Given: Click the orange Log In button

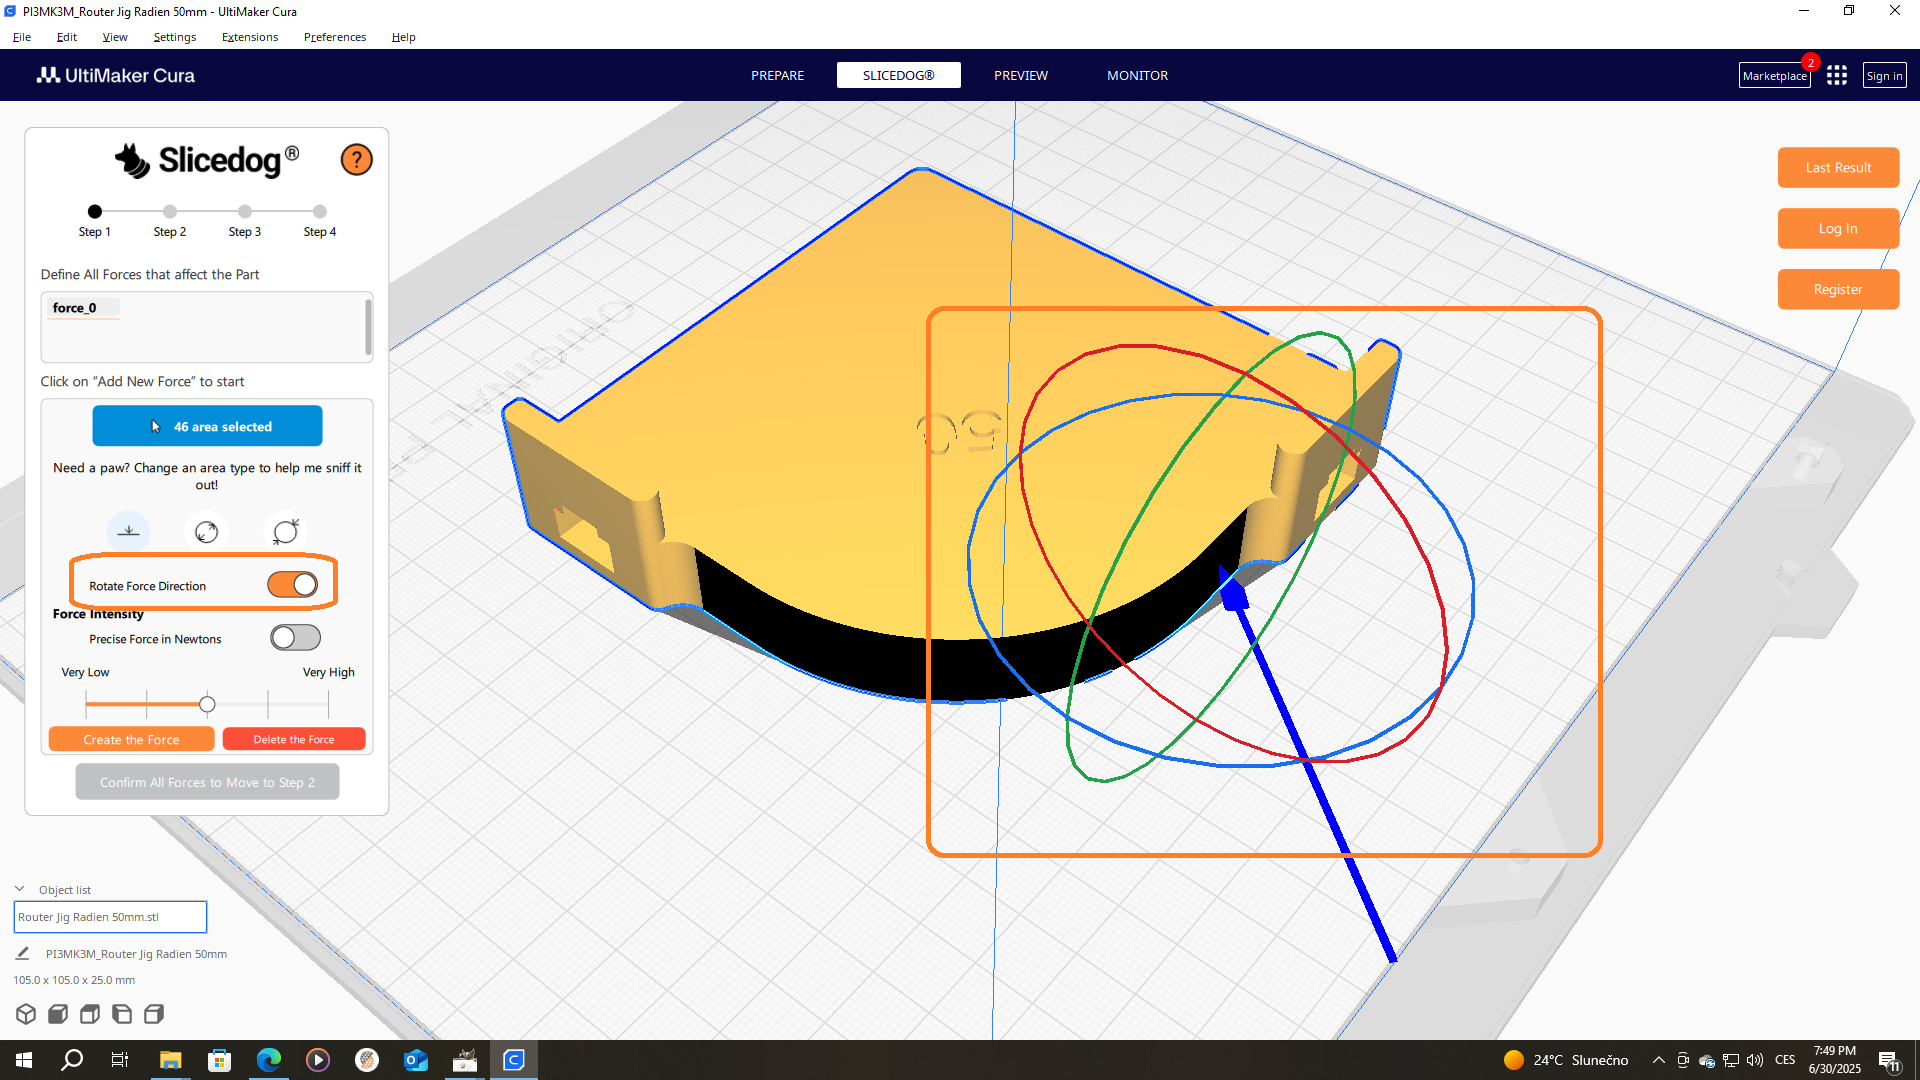Looking at the screenshot, I should 1838,229.
